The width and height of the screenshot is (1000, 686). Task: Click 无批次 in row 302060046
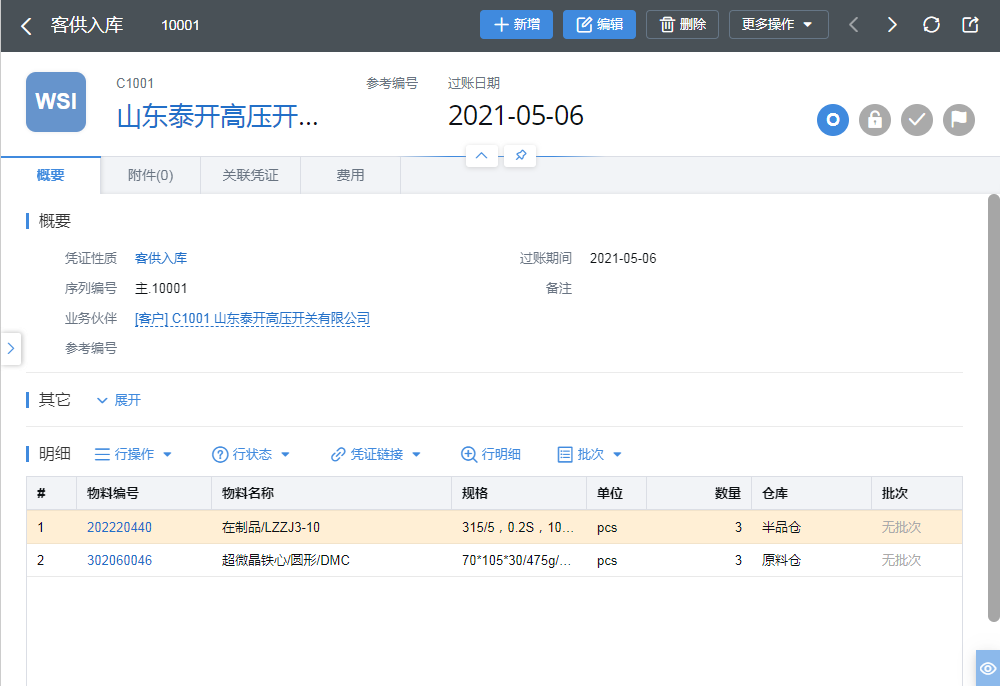901,560
